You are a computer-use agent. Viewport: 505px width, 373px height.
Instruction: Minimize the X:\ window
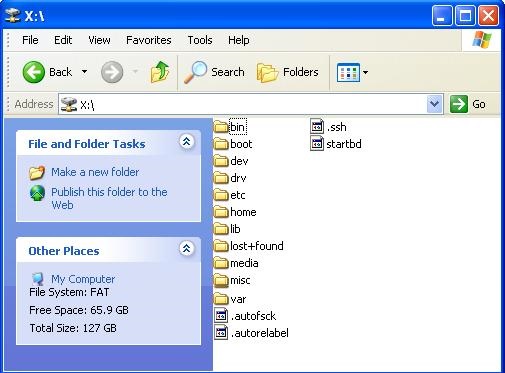[x=442, y=15]
